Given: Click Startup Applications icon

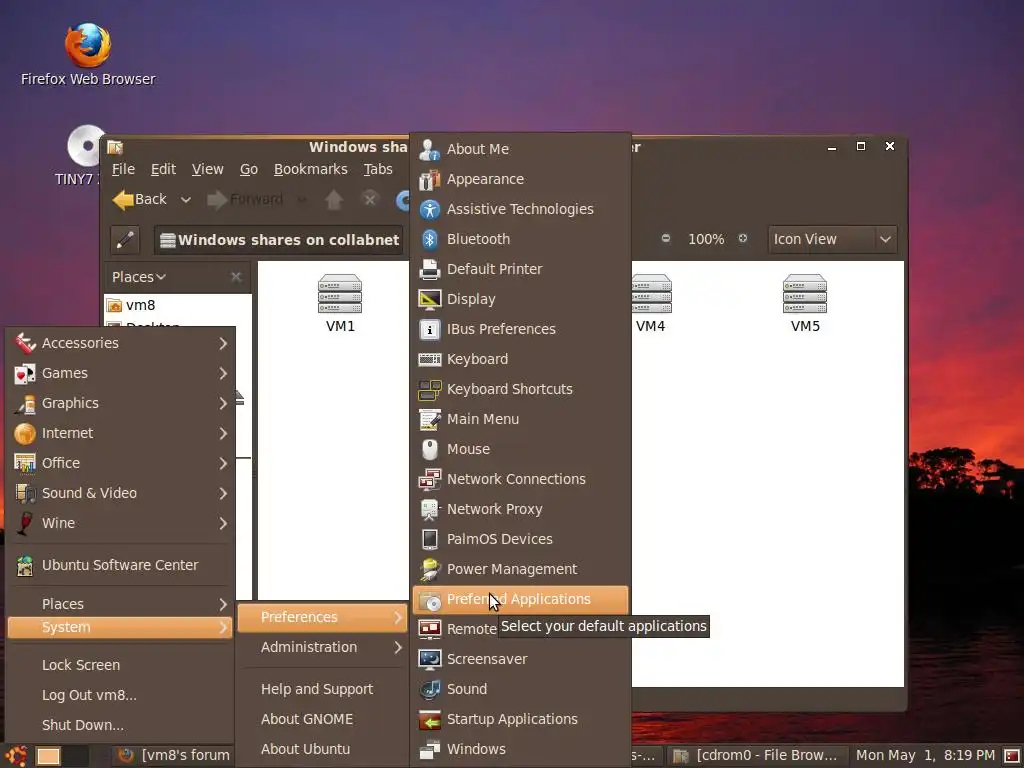Looking at the screenshot, I should point(429,719).
